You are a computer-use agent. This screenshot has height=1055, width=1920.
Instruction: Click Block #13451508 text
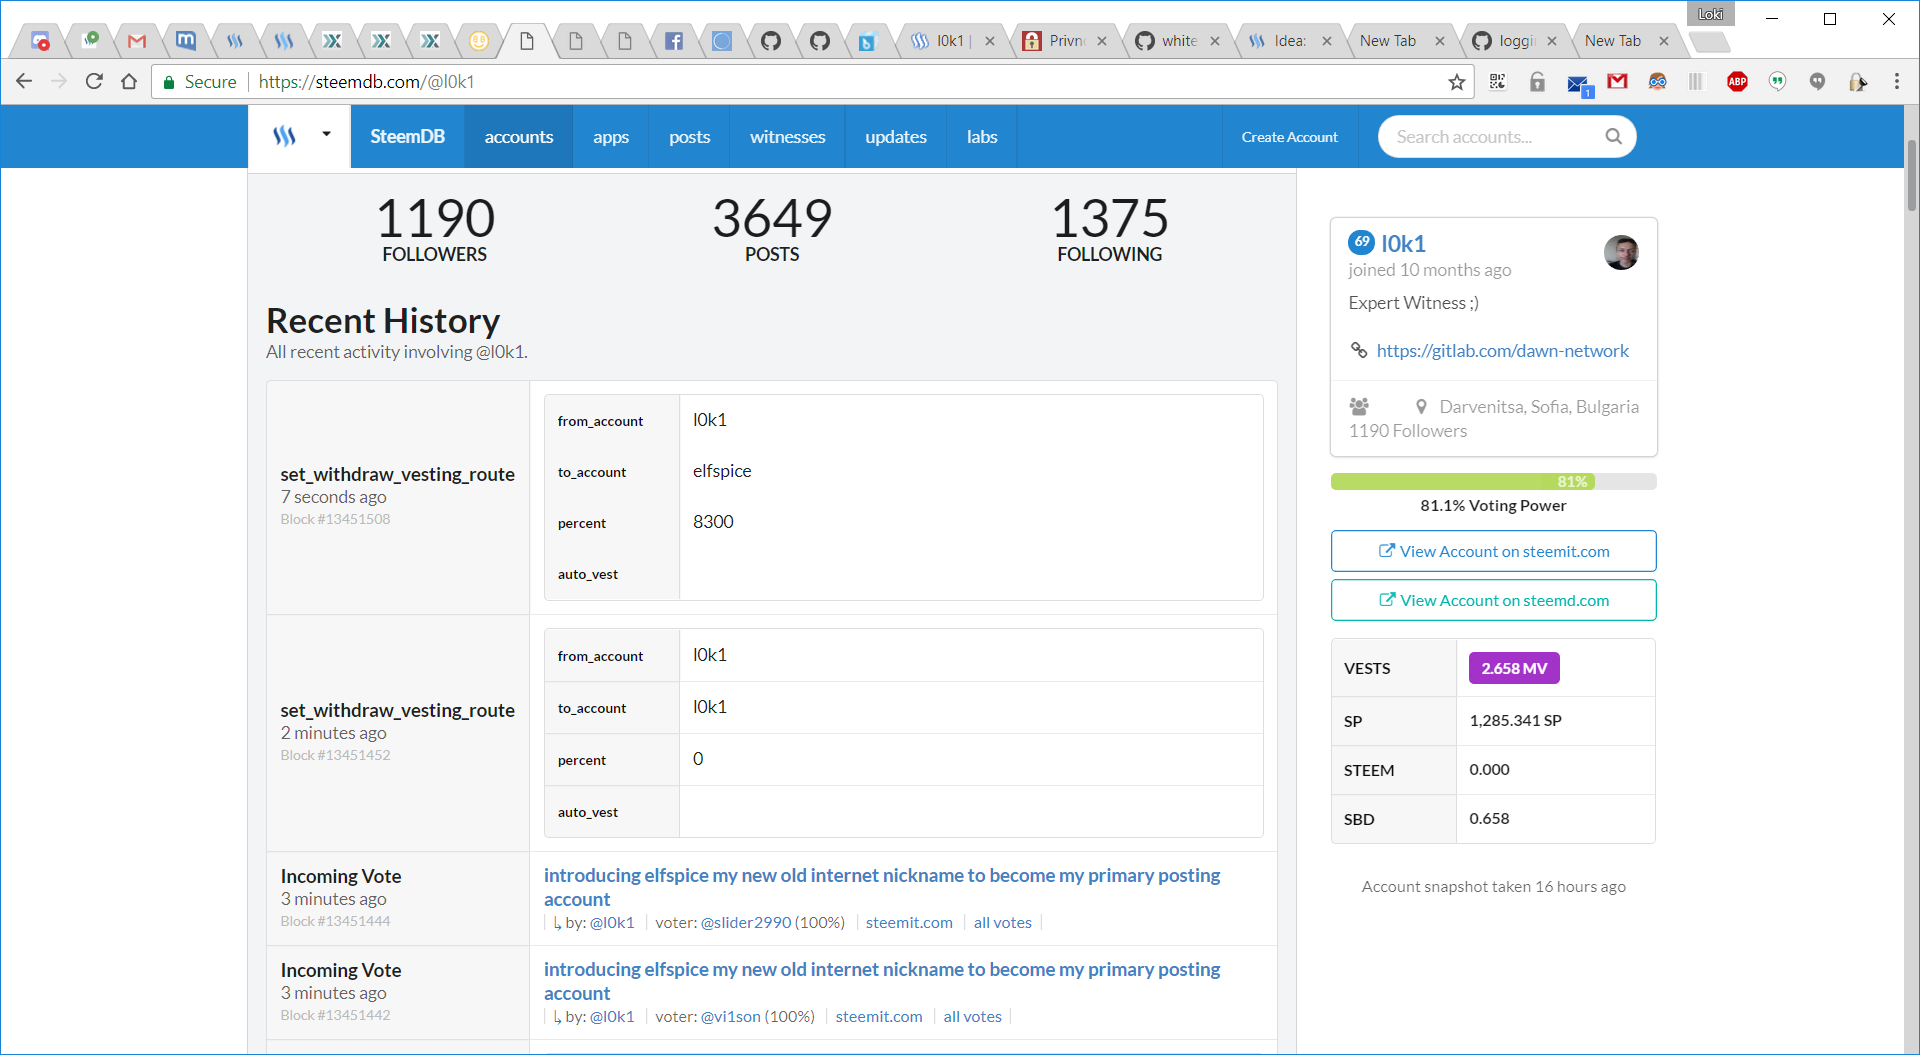point(335,519)
